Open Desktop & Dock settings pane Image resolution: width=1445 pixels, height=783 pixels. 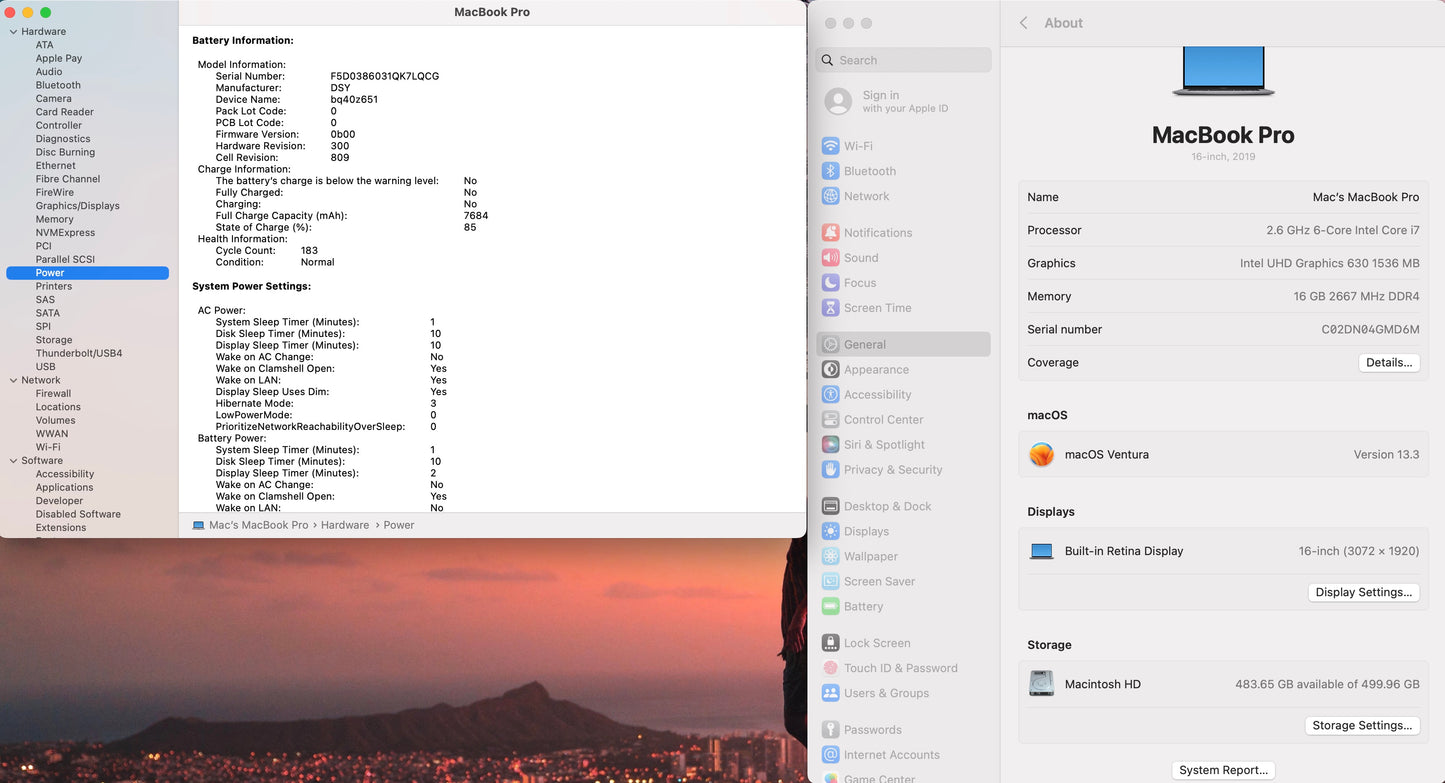coord(887,507)
